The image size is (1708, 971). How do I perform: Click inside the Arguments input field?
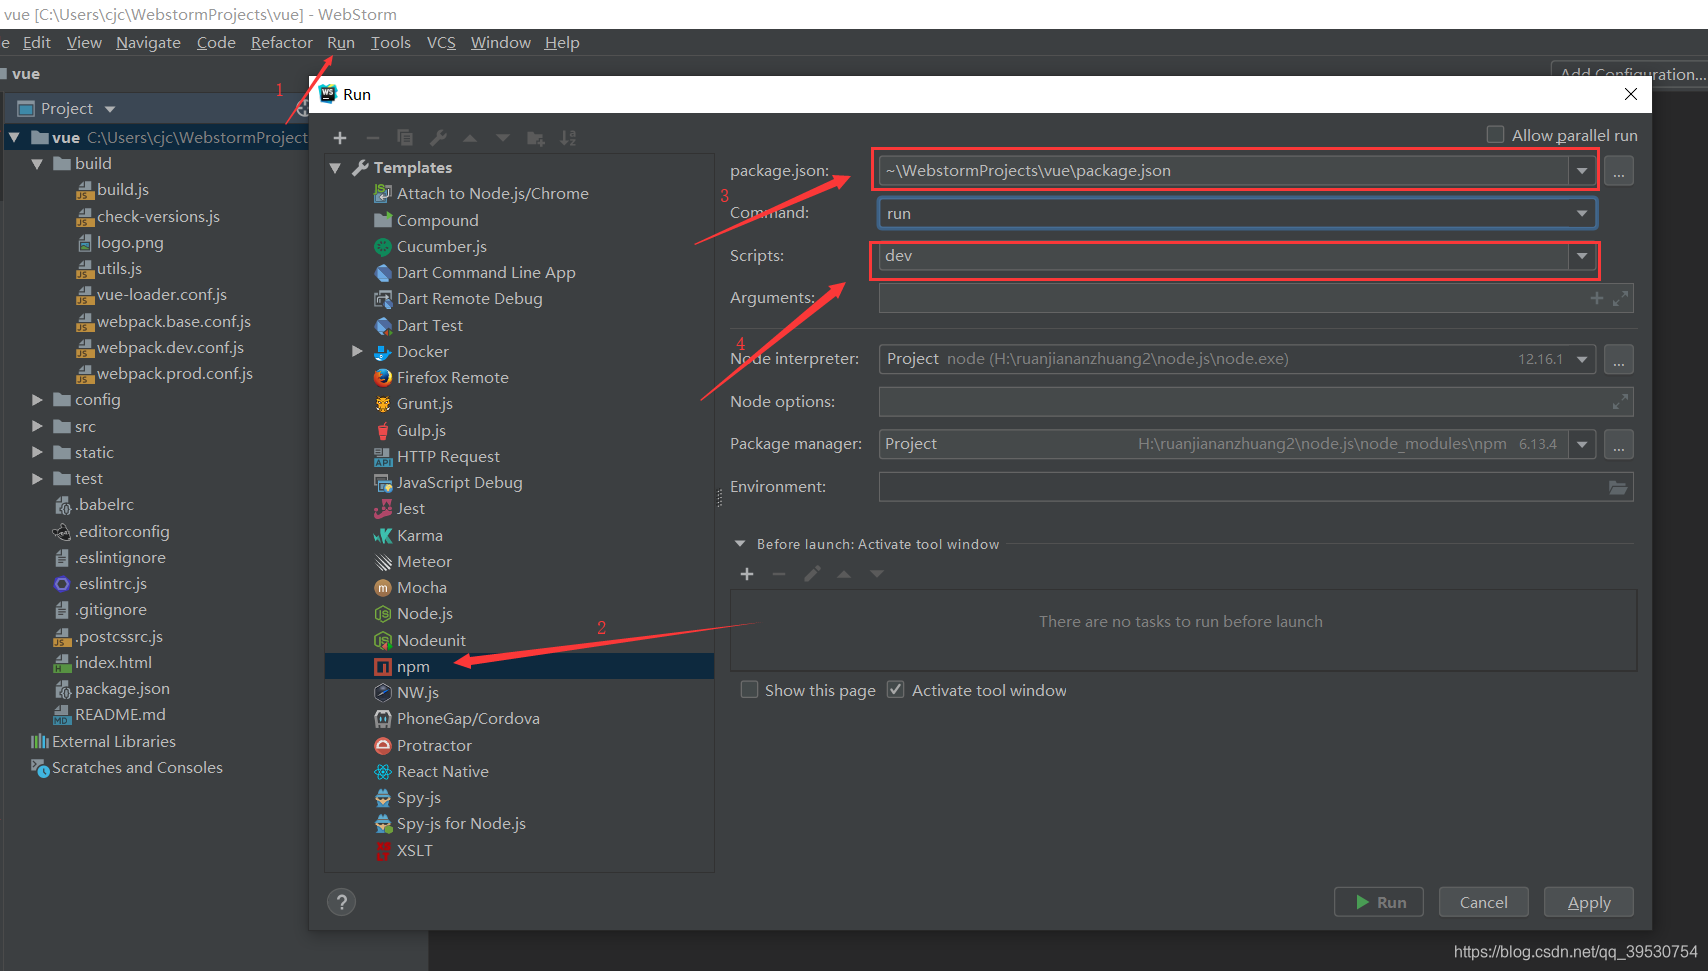click(1150, 297)
